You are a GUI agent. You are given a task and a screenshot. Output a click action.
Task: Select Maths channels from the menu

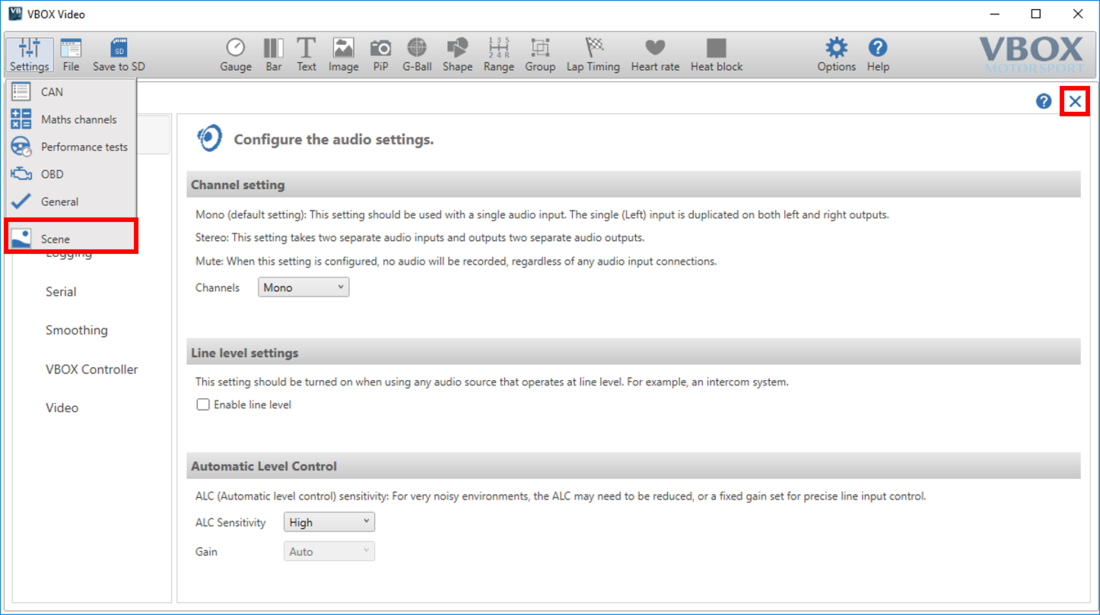(x=71, y=119)
